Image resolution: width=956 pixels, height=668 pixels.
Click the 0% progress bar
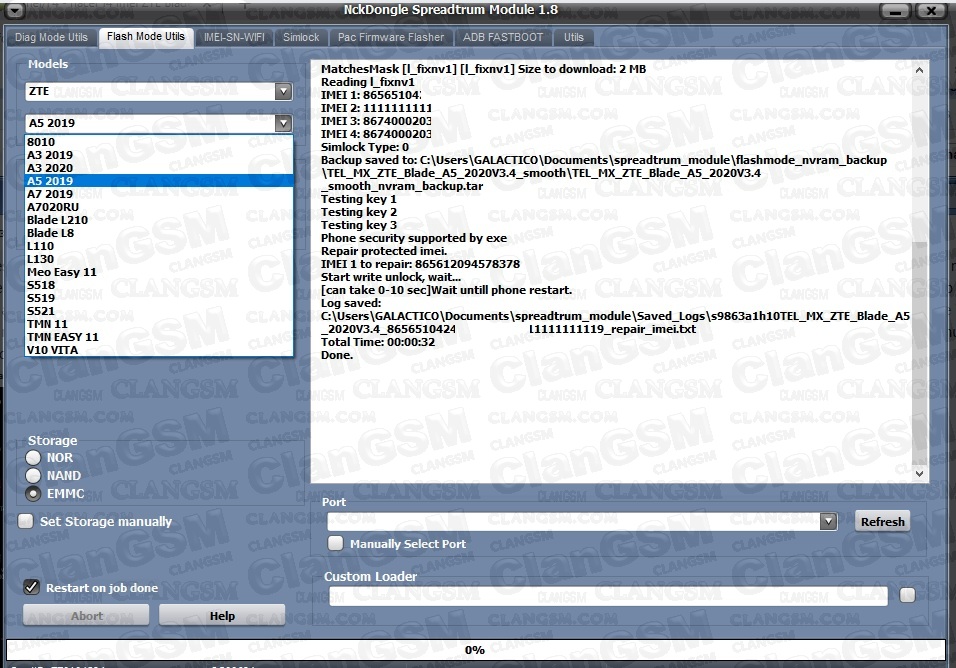pos(475,650)
